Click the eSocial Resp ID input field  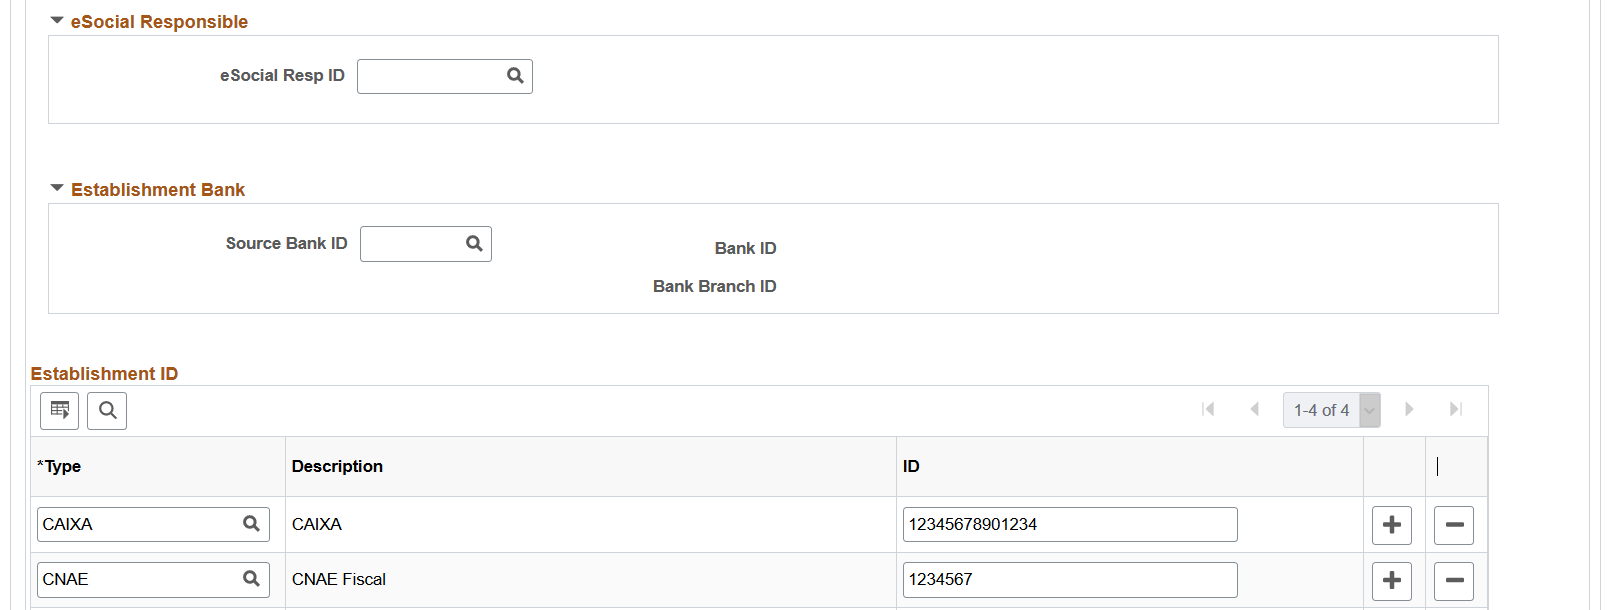431,76
